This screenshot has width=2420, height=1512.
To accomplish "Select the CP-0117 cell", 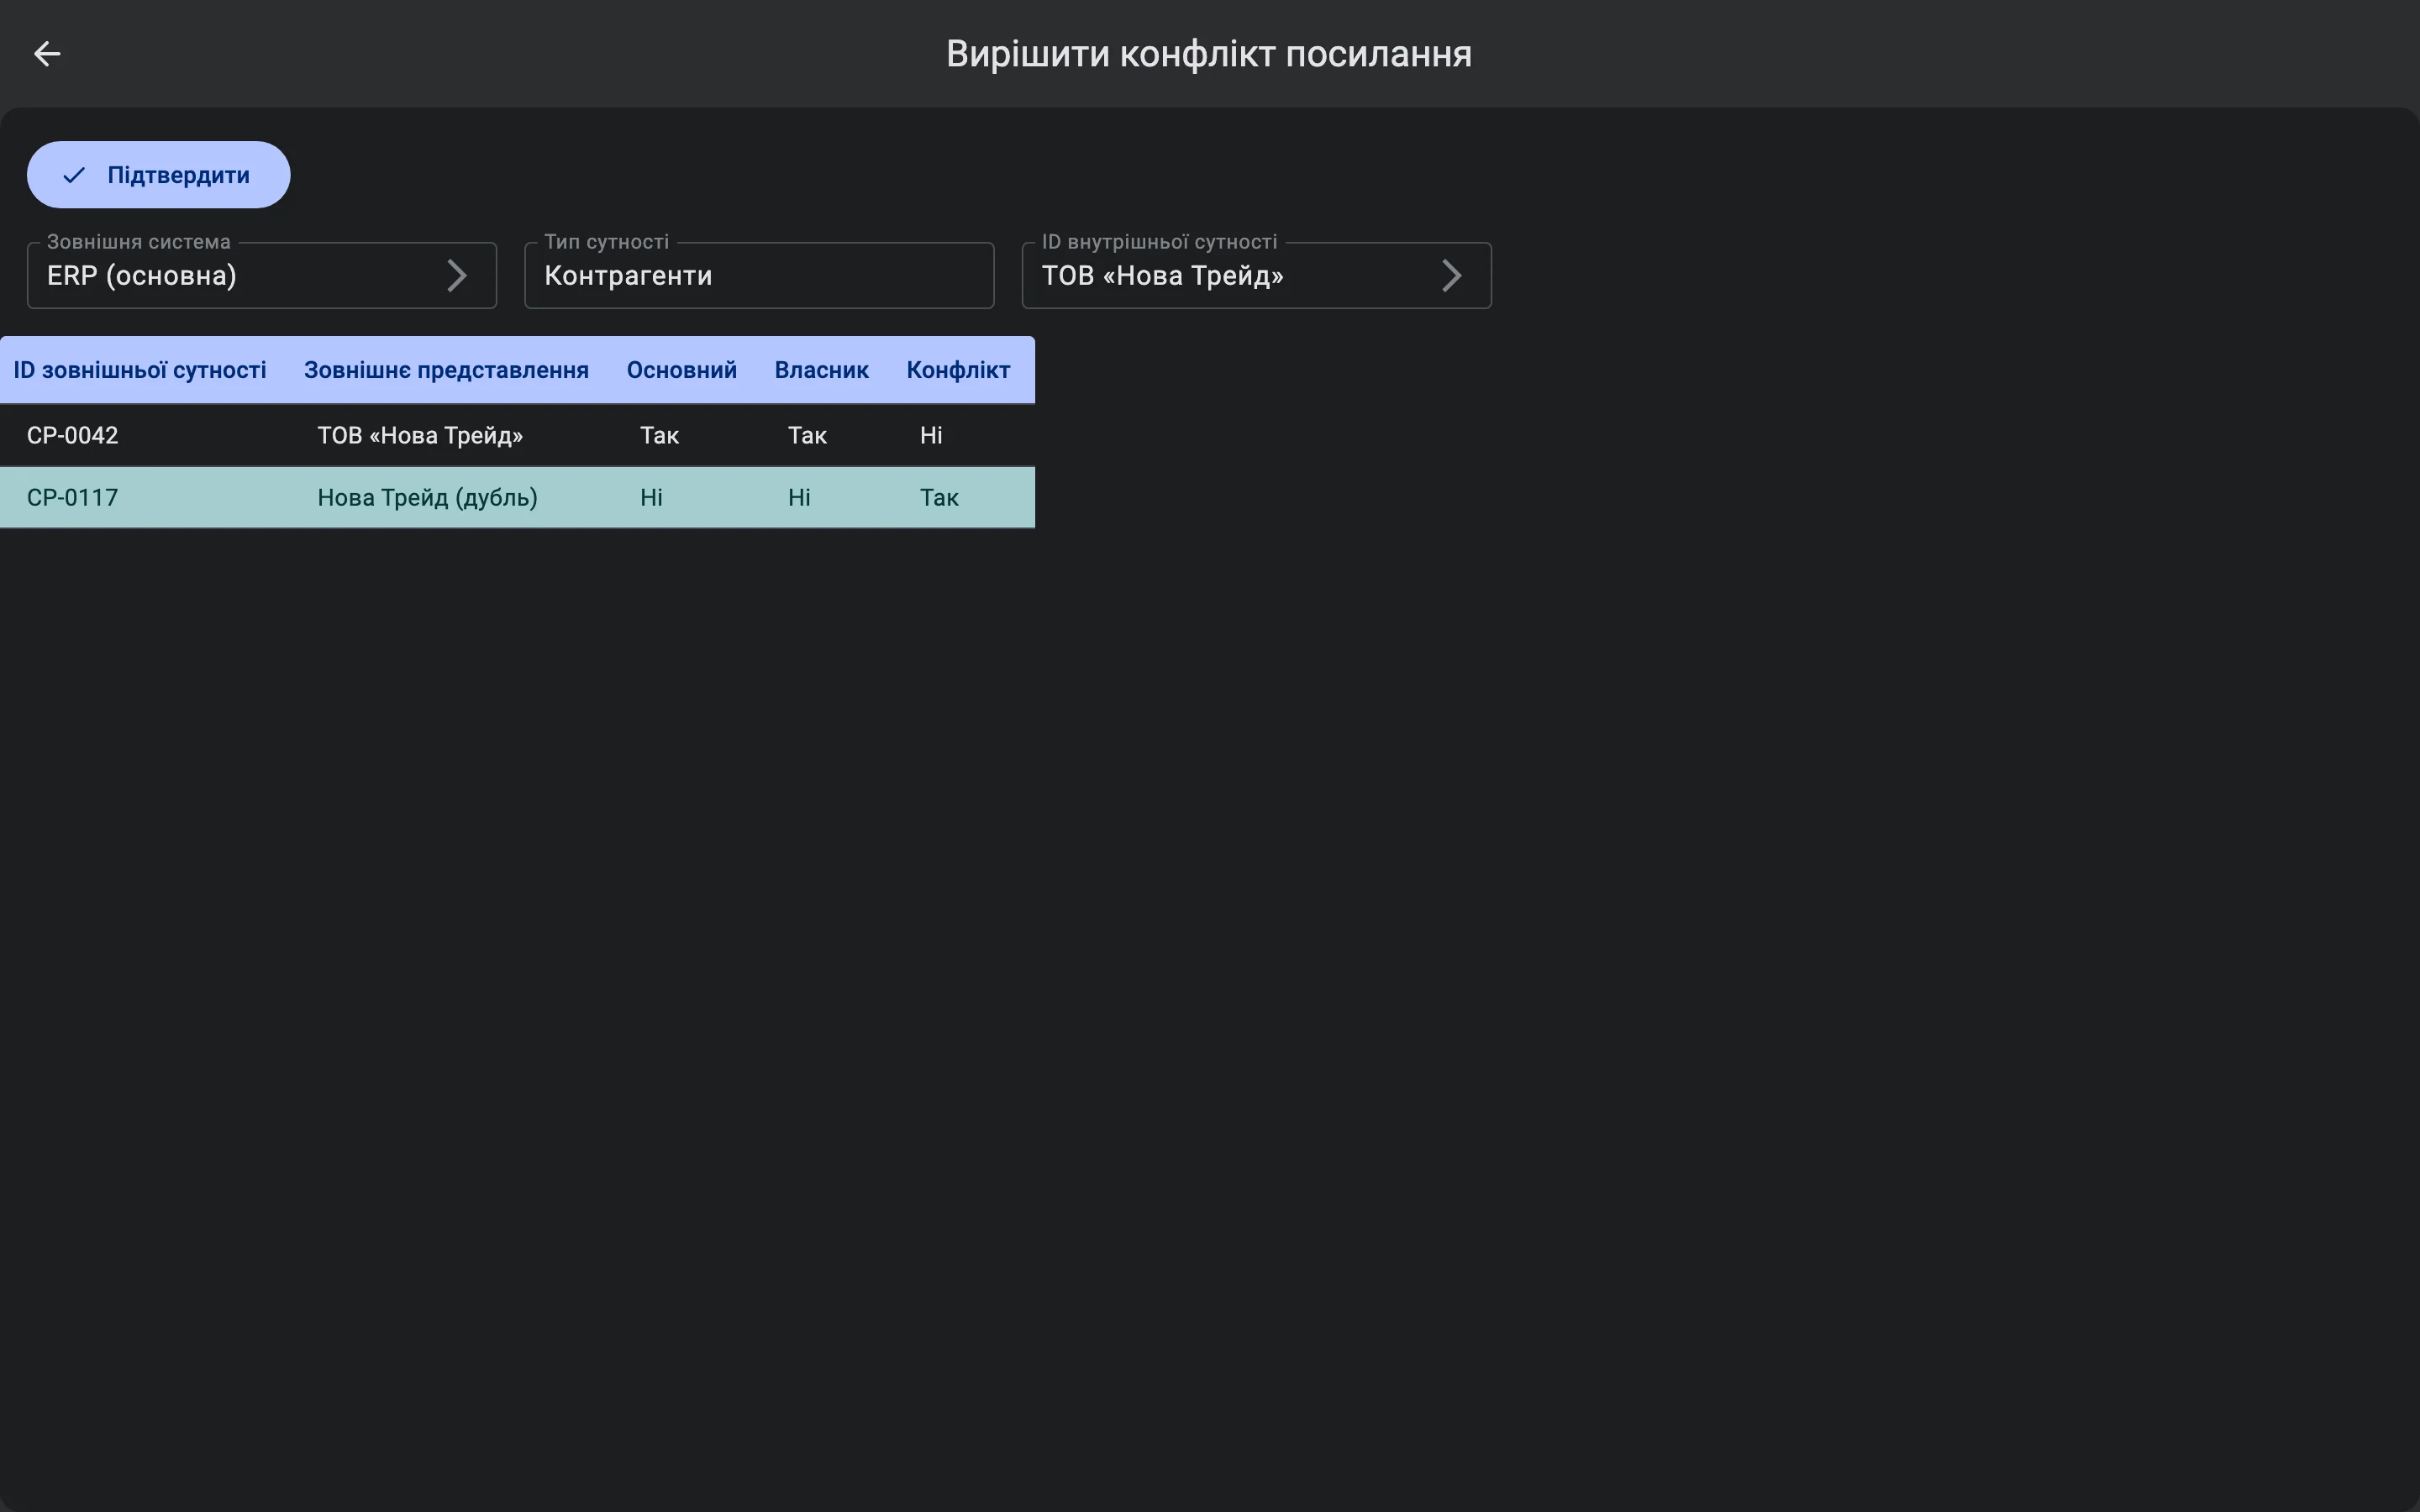I will point(73,497).
